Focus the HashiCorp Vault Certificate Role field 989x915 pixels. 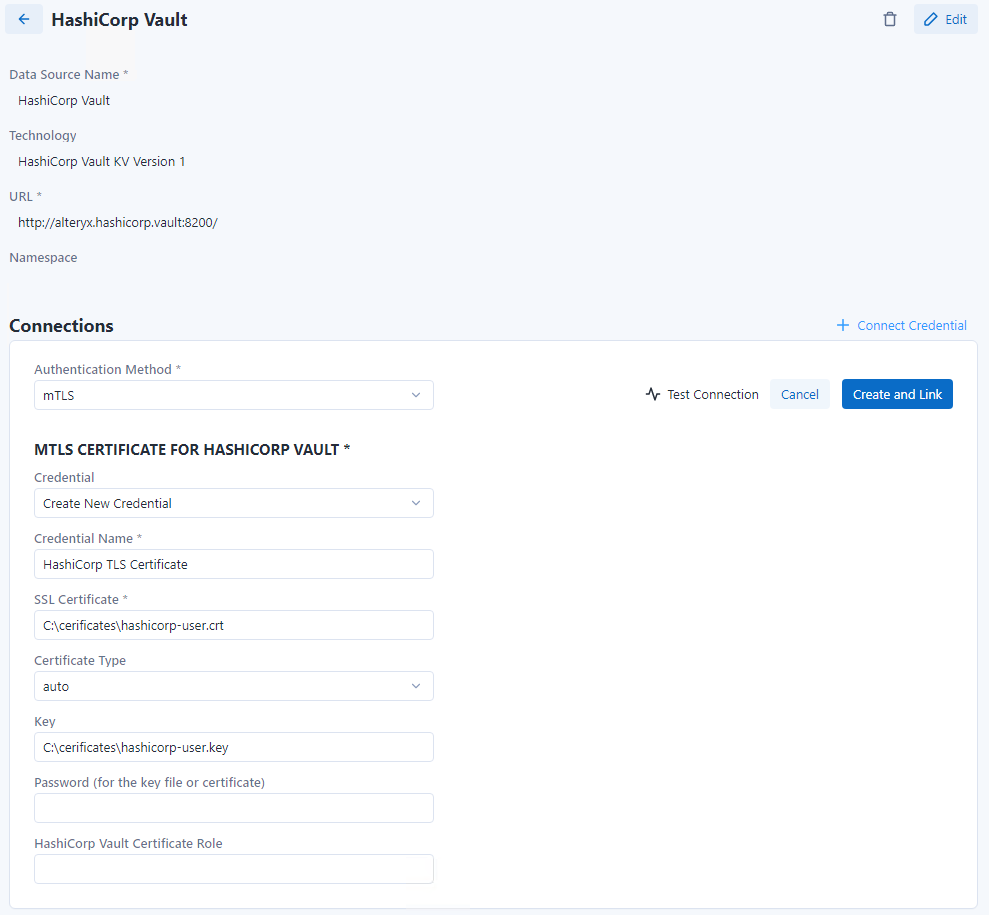[x=233, y=869]
